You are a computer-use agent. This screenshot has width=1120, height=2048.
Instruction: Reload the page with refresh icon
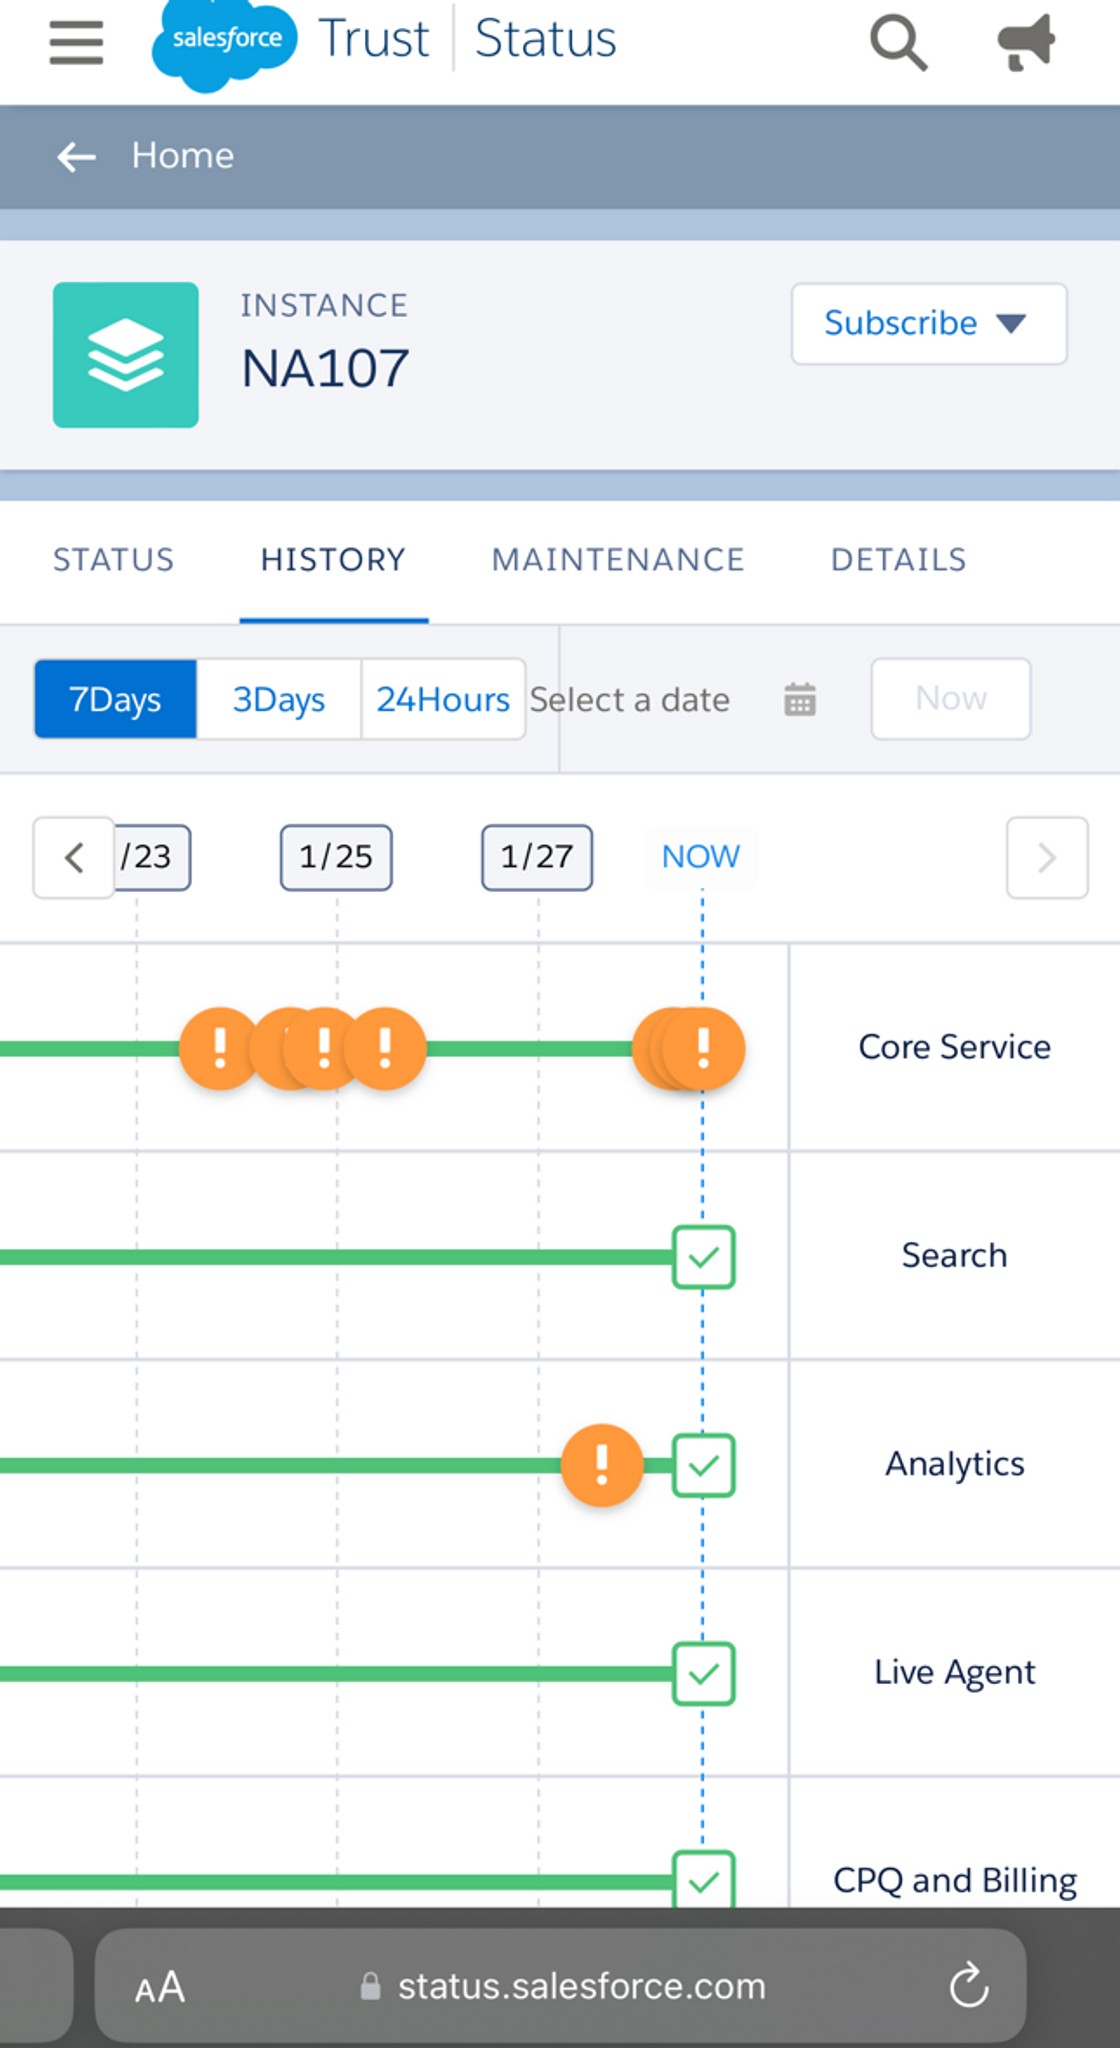[969, 1986]
